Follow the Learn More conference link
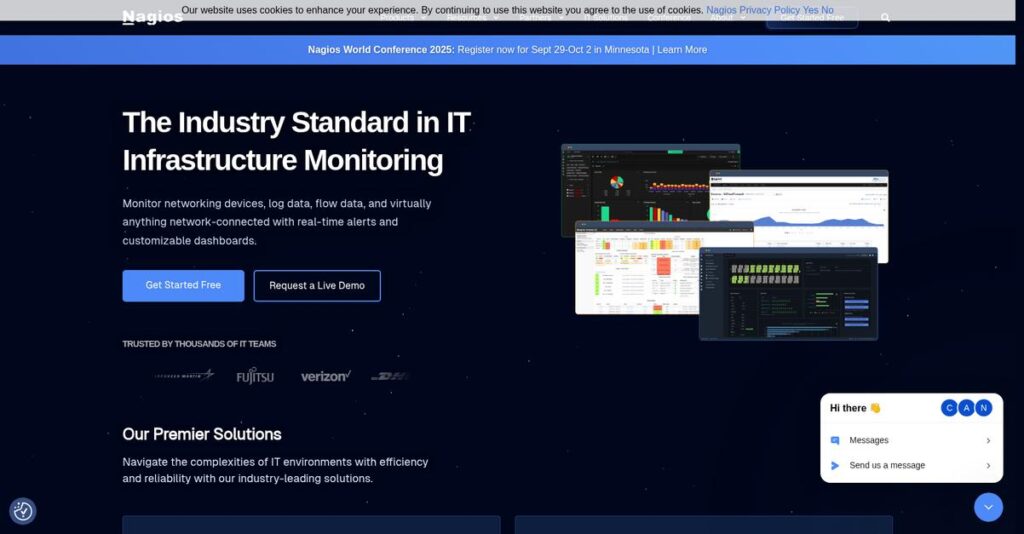This screenshot has height=534, width=1024. [x=682, y=50]
